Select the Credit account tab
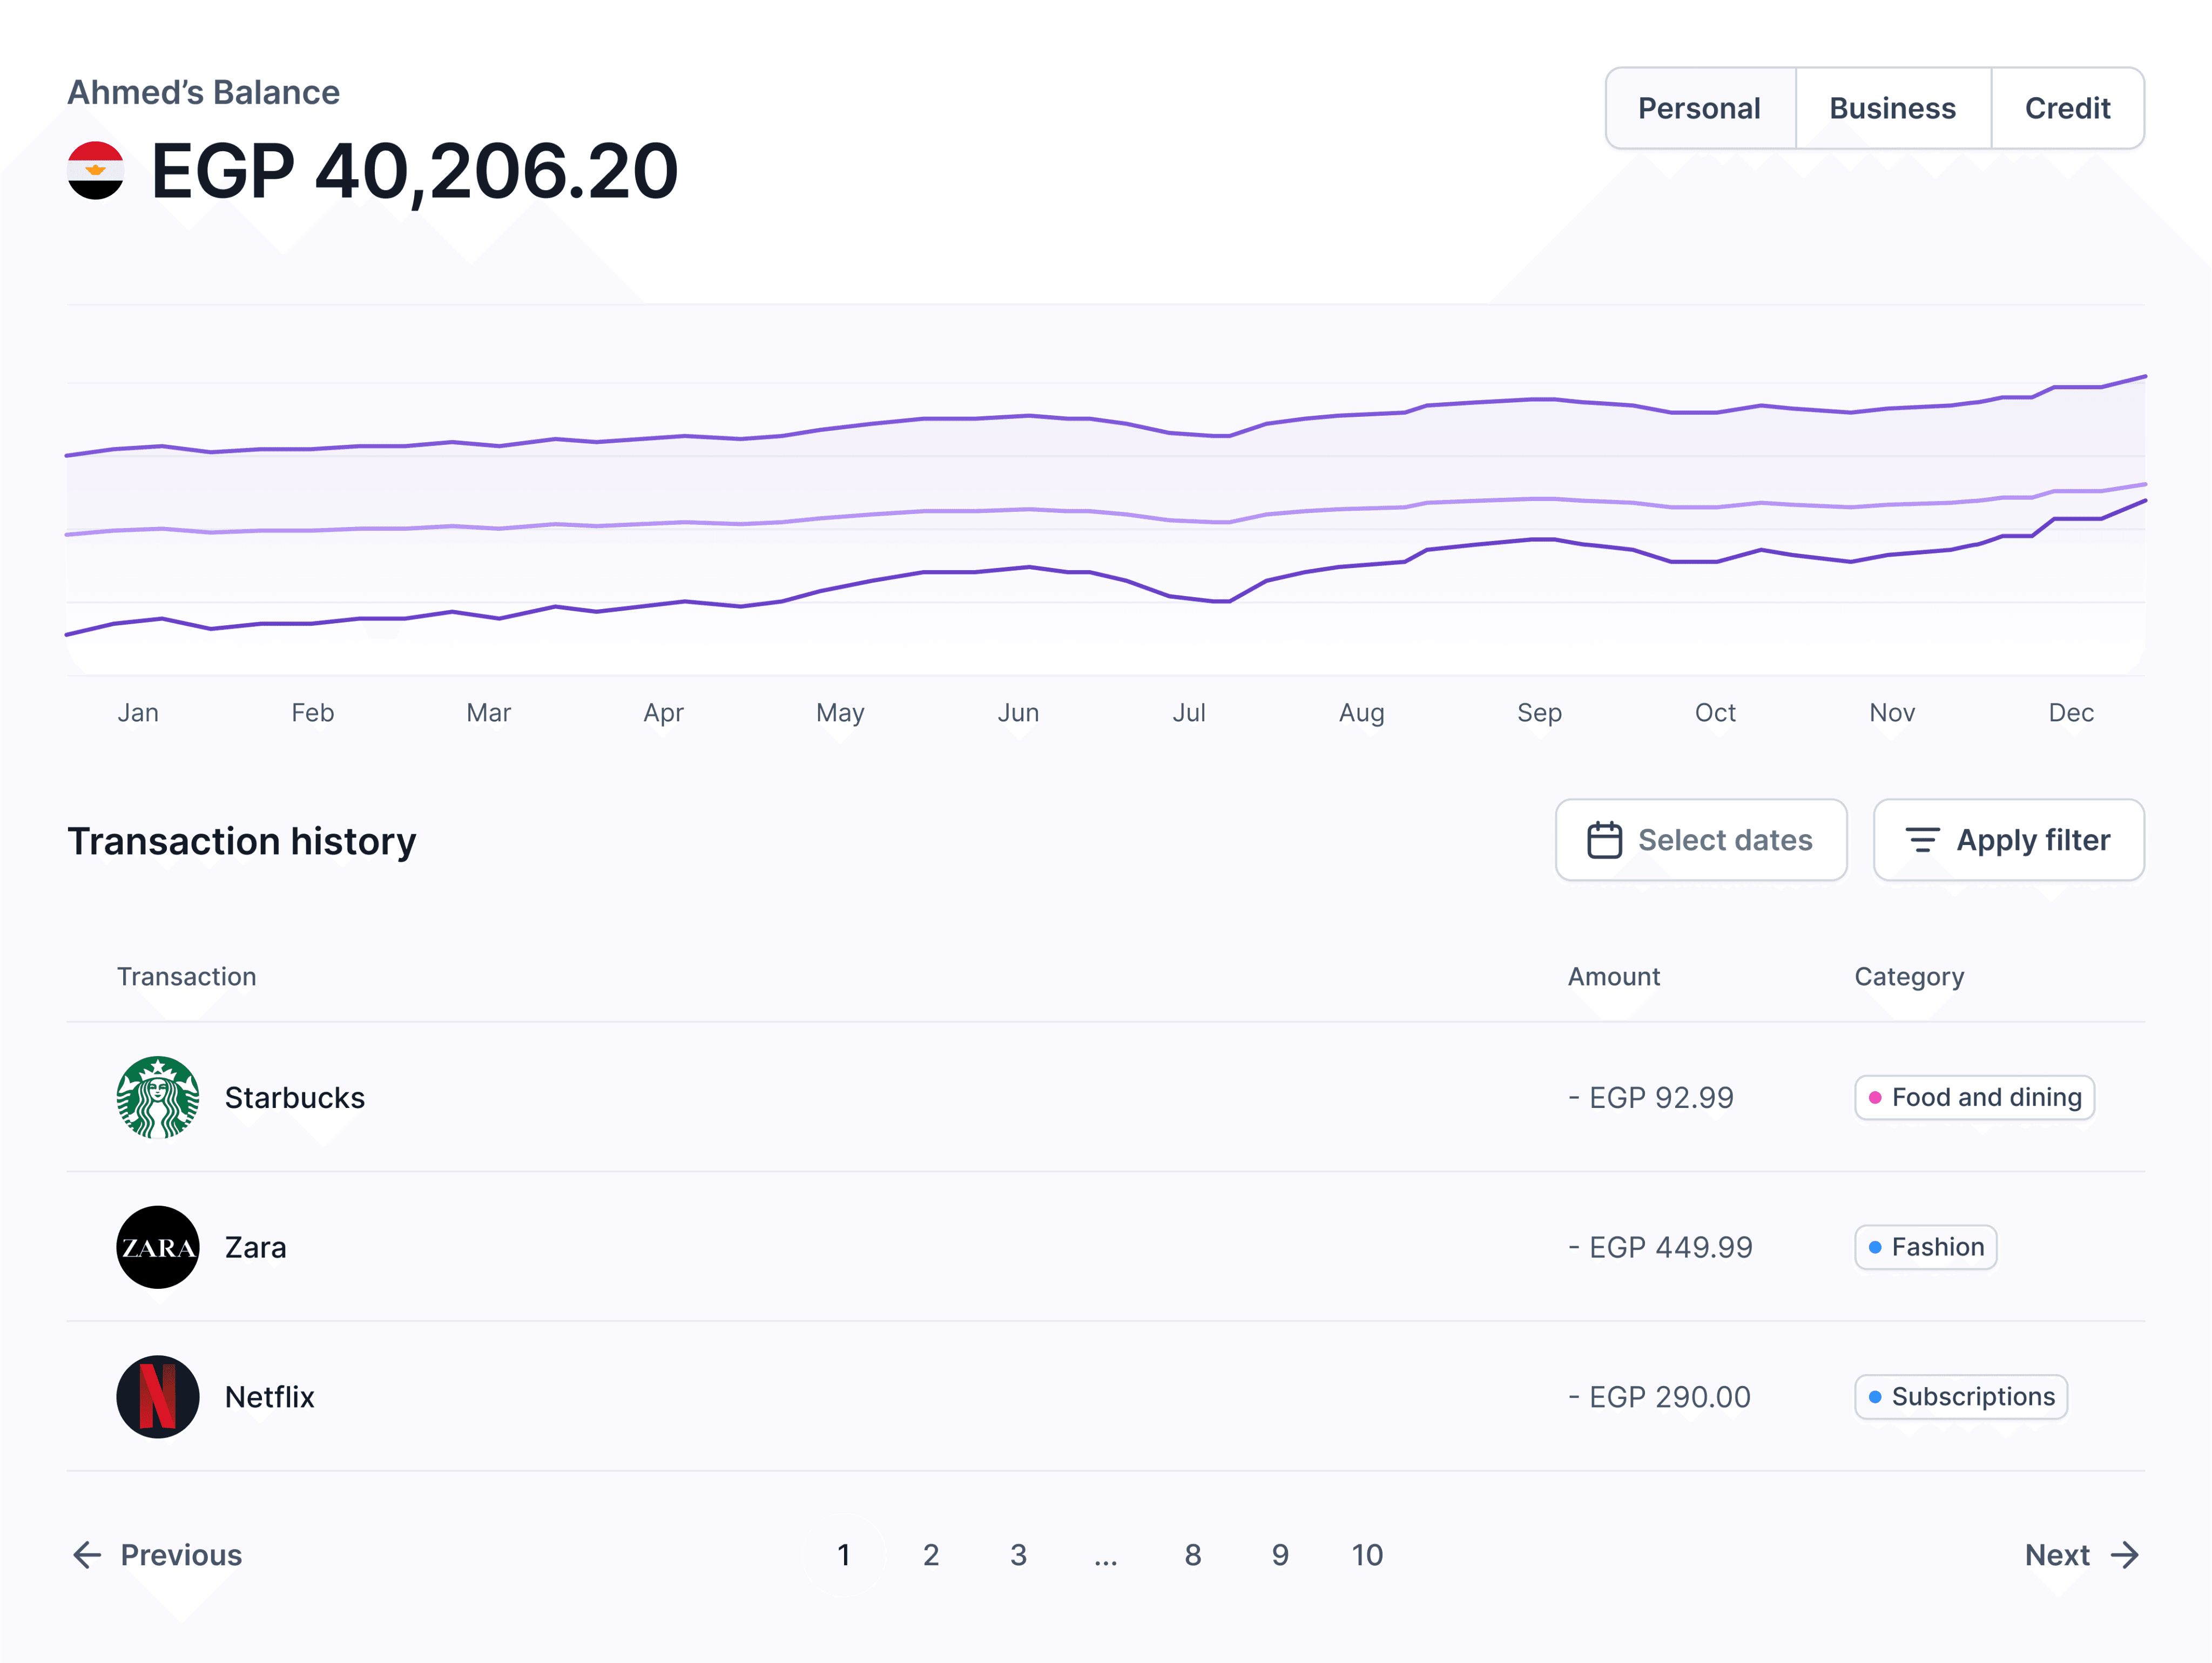The width and height of the screenshot is (2212, 1663). click(2067, 108)
